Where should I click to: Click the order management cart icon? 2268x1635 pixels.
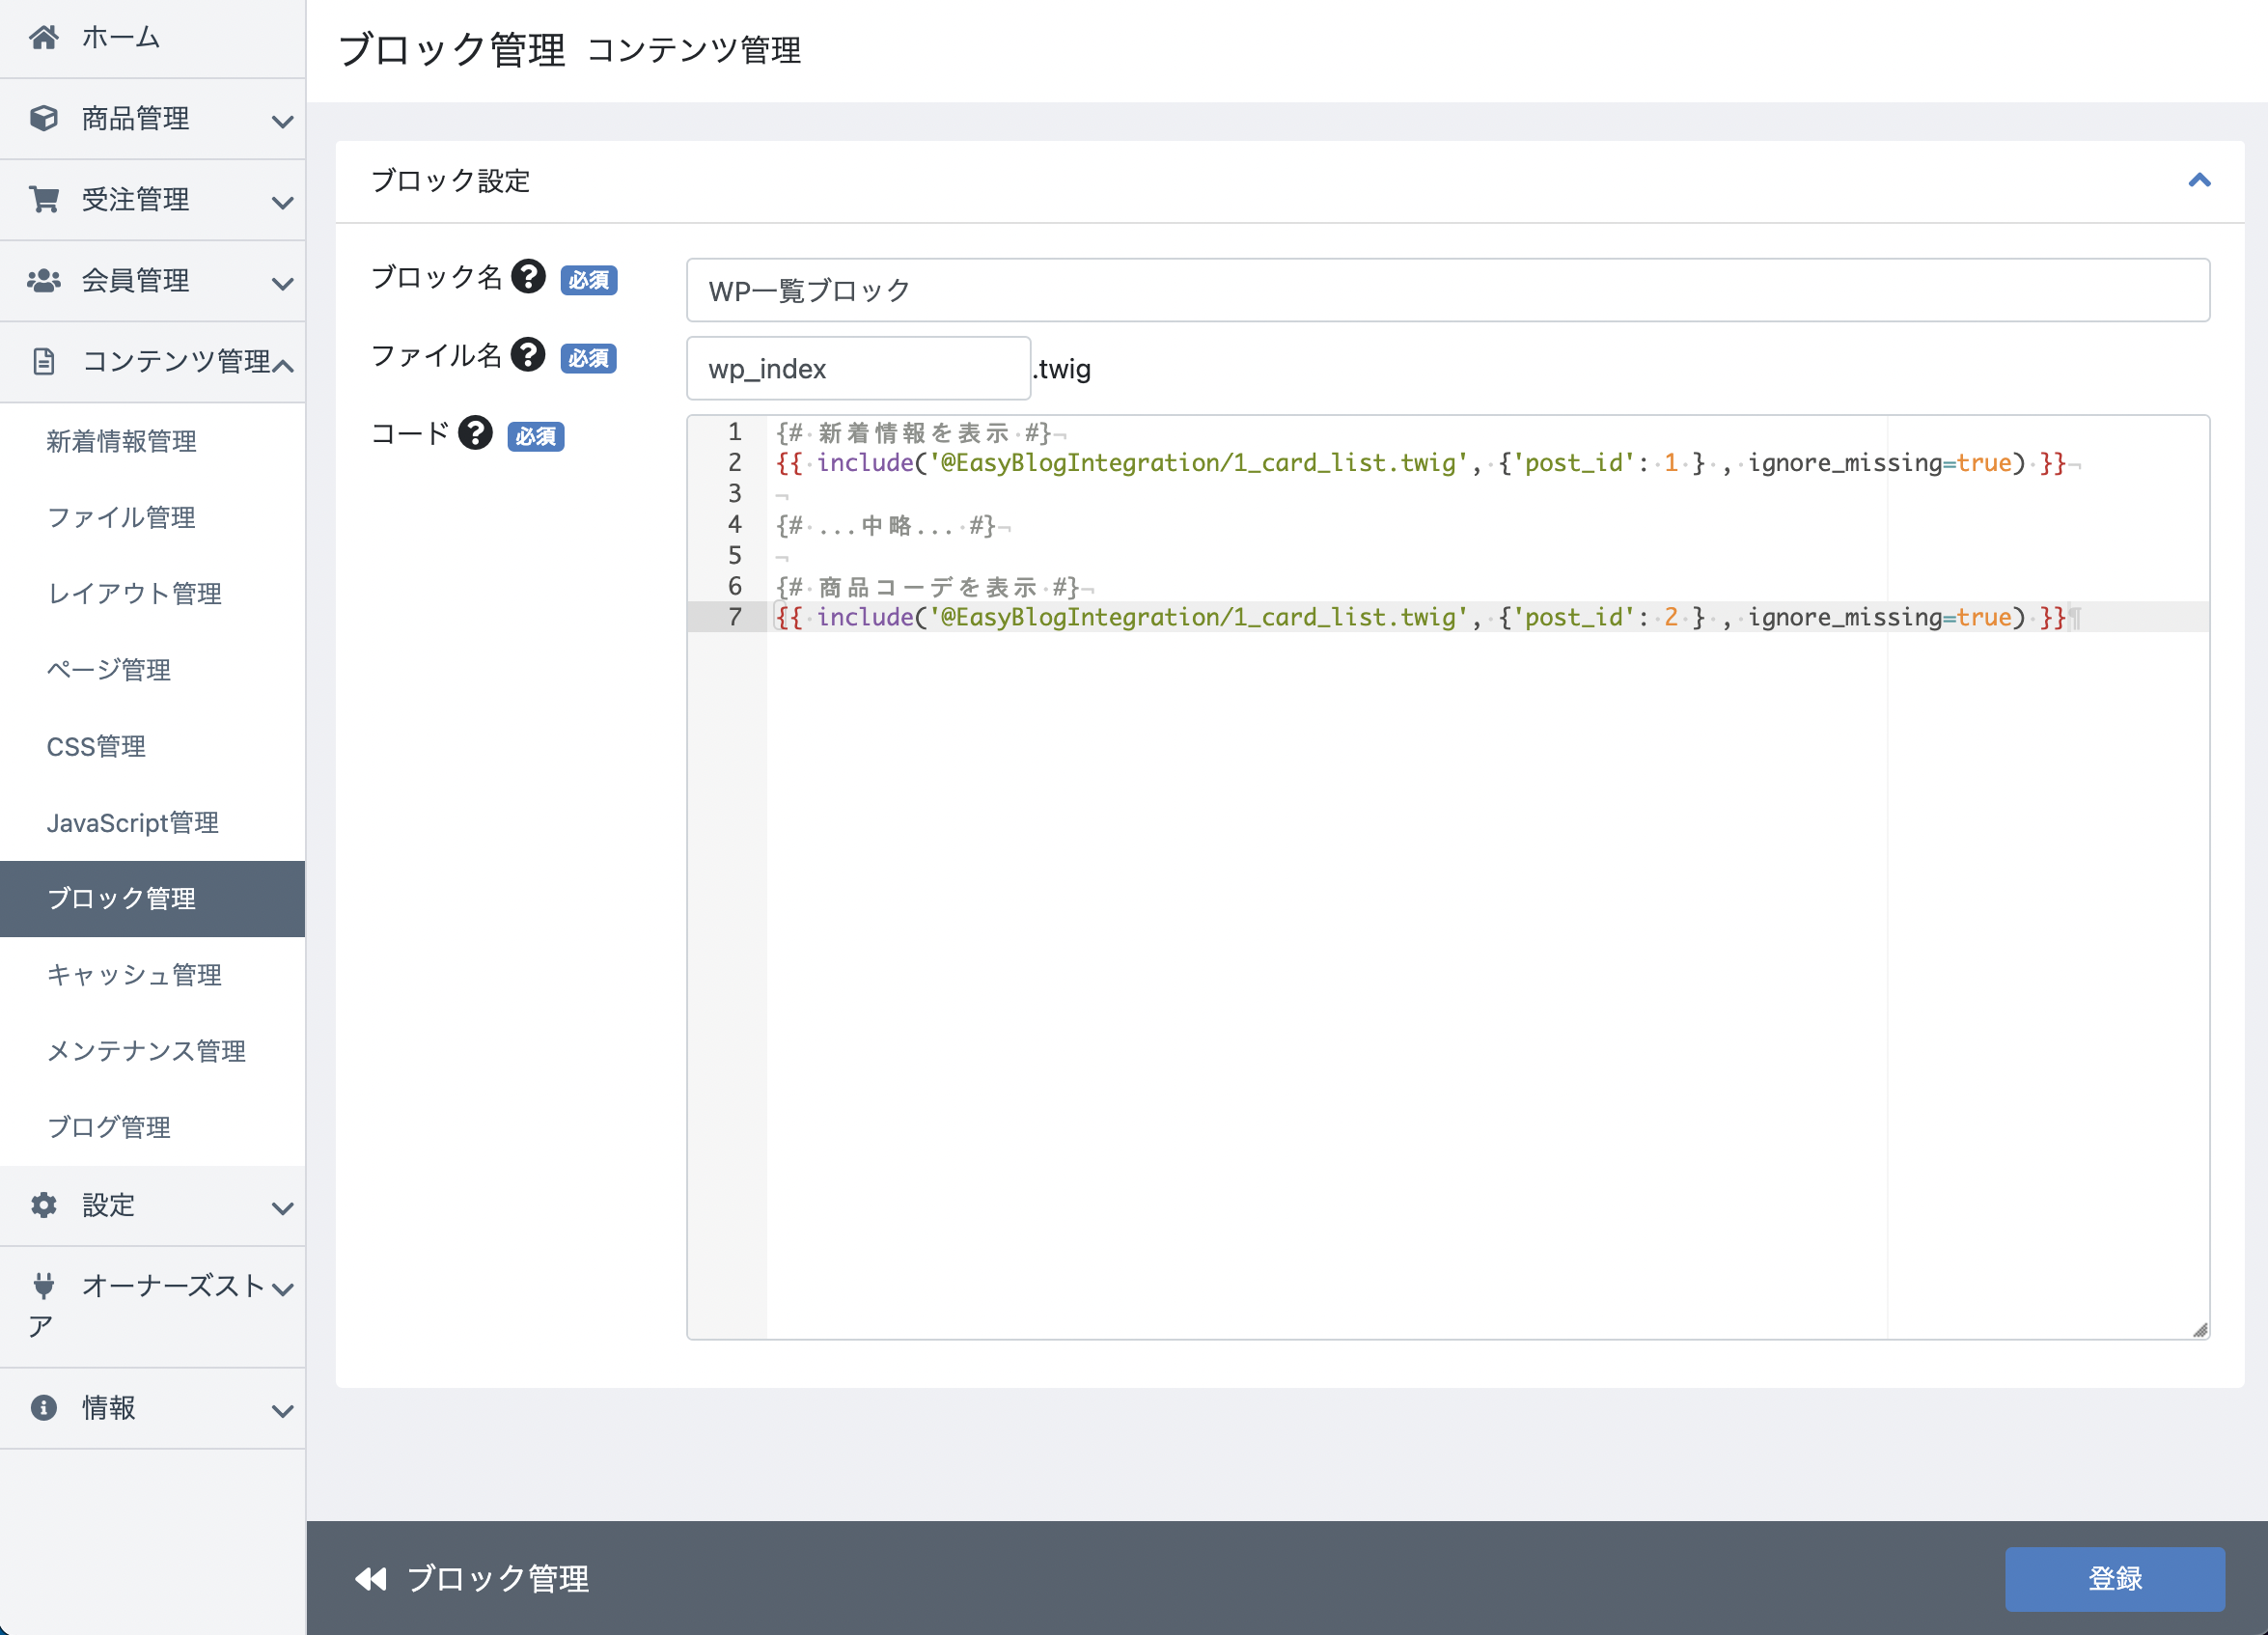pyautogui.click(x=43, y=199)
